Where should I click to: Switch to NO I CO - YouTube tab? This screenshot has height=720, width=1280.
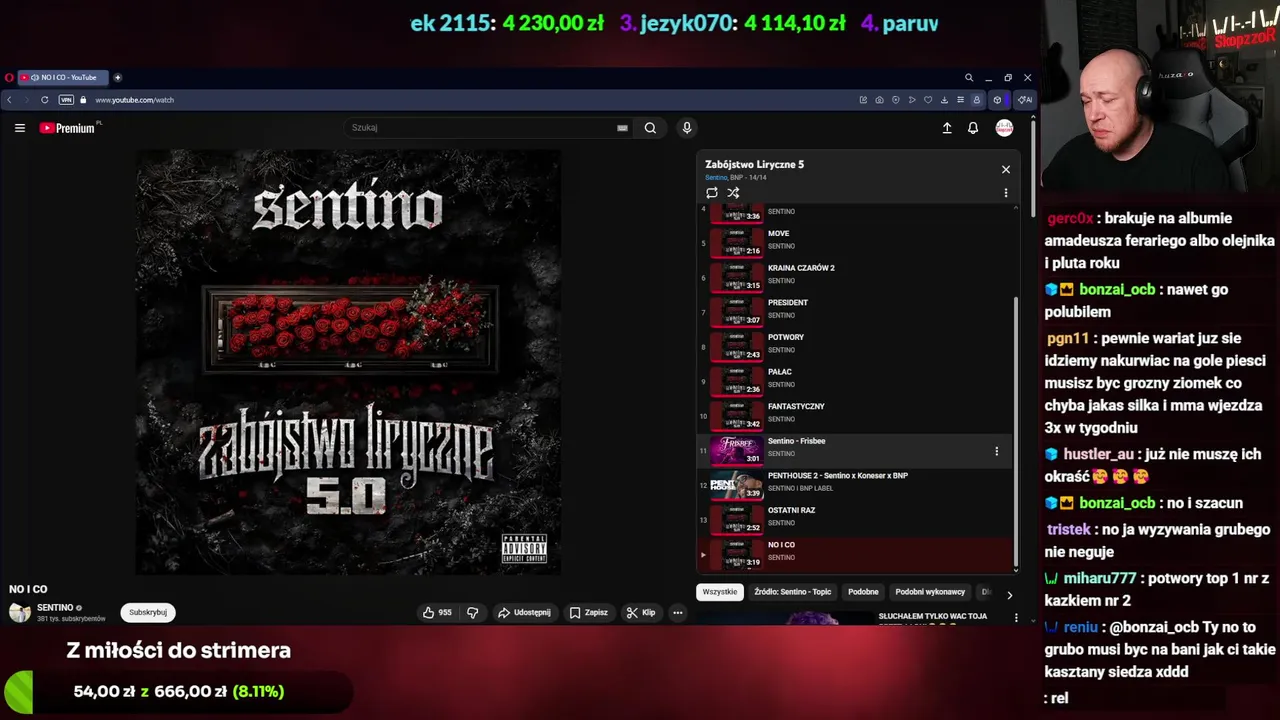point(63,77)
